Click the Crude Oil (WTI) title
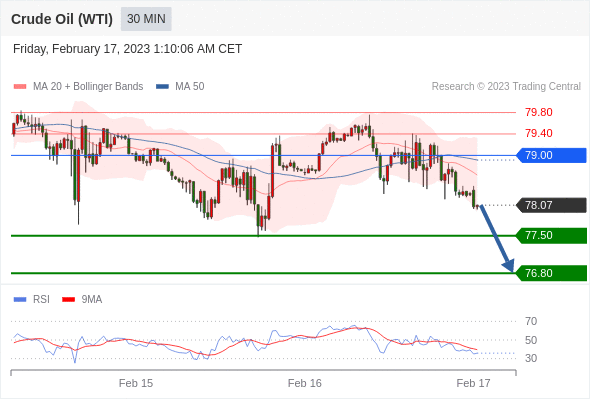Screen dimensions: 590x400 pos(62,19)
